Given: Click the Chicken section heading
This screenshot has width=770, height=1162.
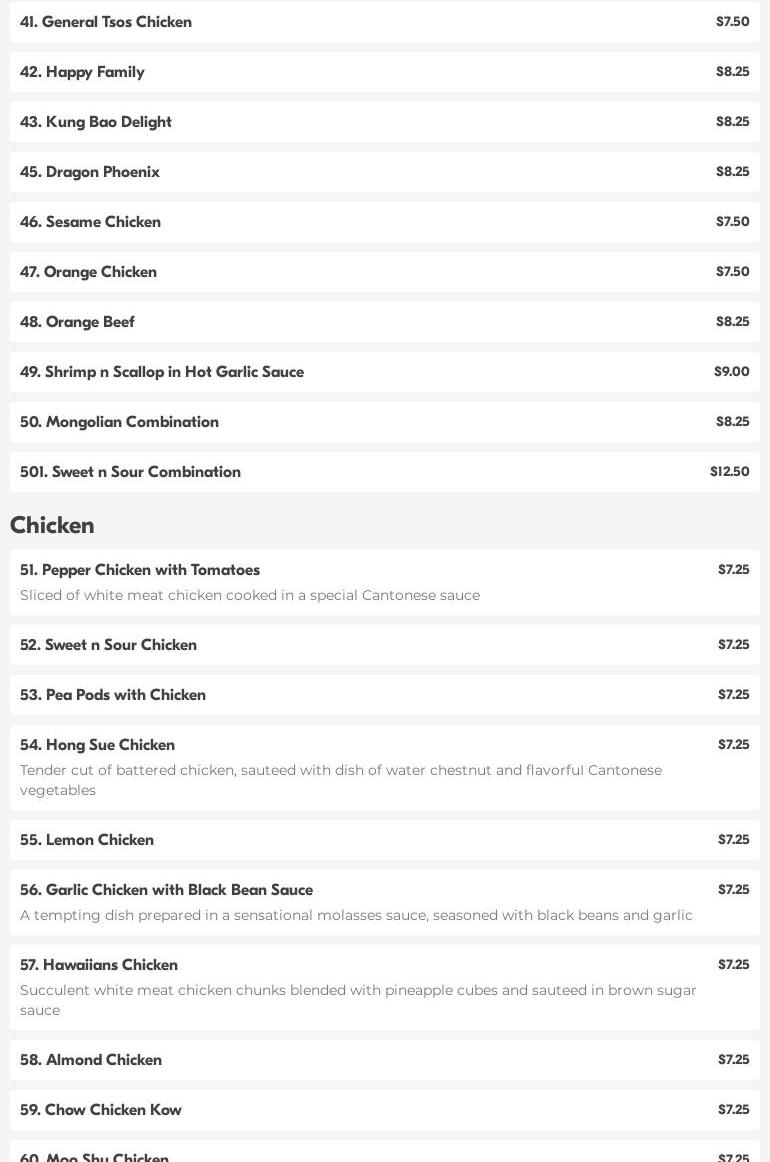Looking at the screenshot, I should (x=52, y=525).
